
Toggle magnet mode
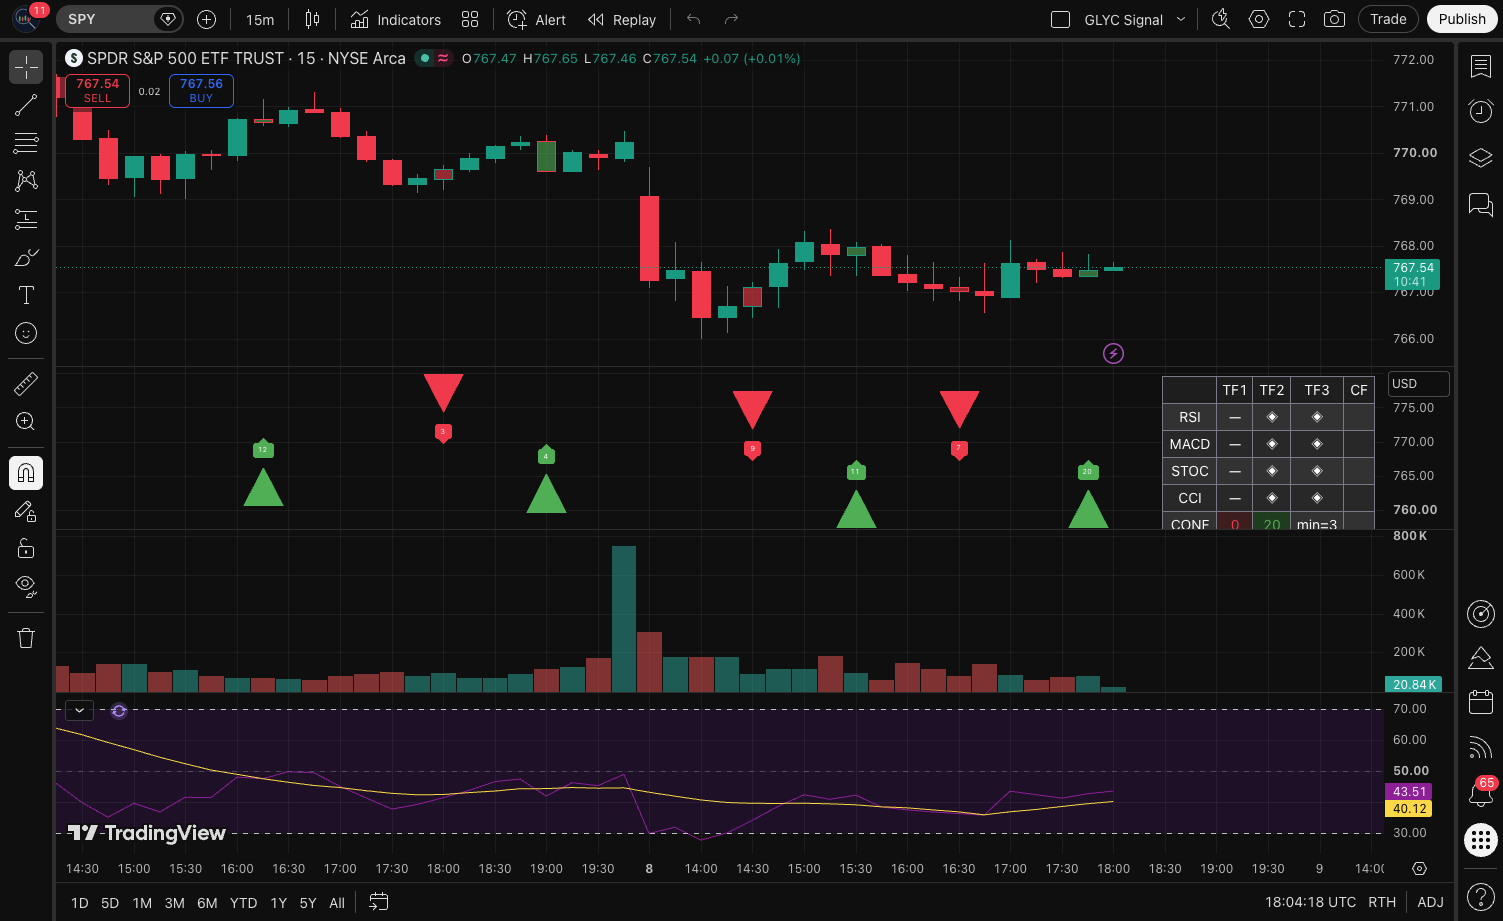[26, 472]
